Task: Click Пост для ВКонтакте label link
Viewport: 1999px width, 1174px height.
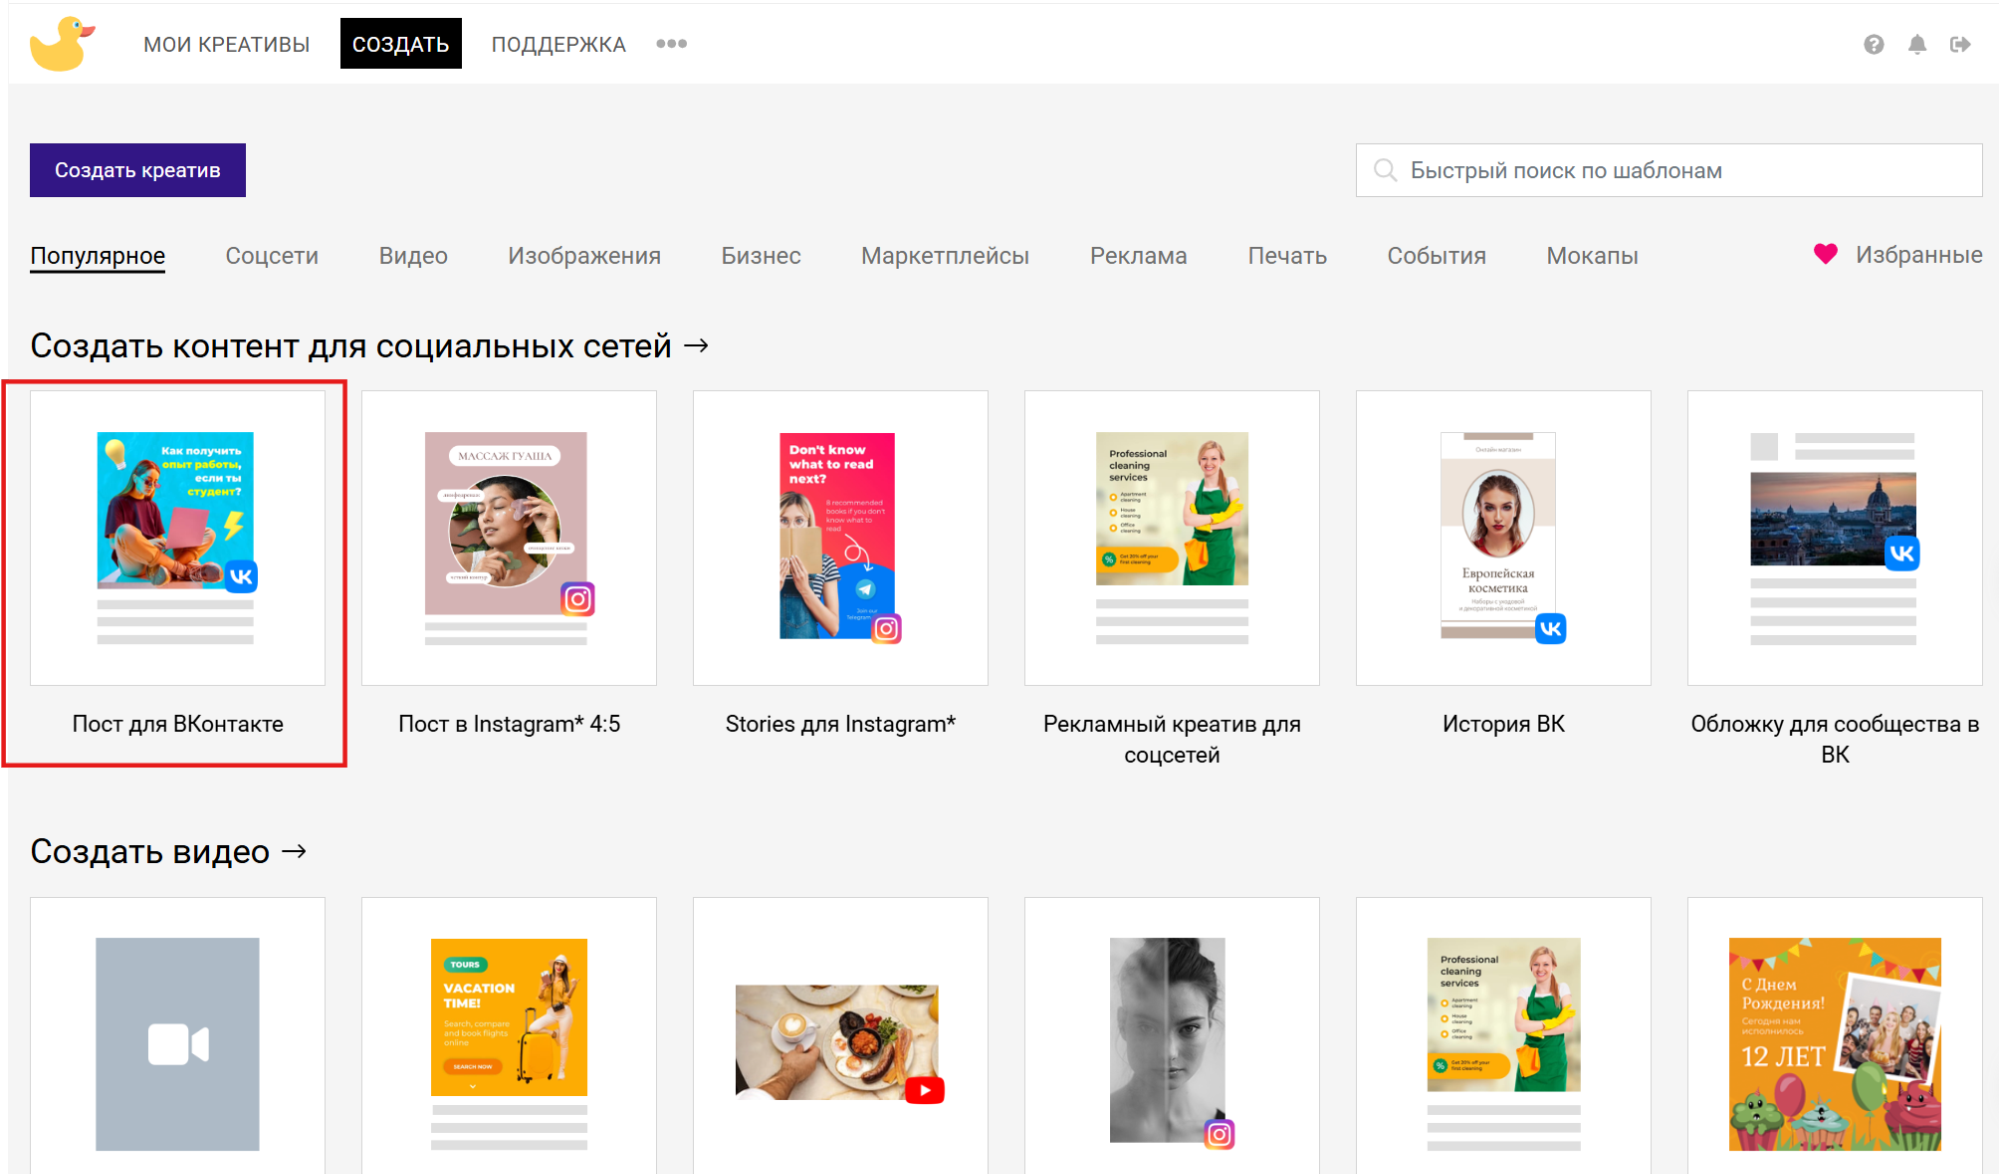Action: [x=177, y=724]
